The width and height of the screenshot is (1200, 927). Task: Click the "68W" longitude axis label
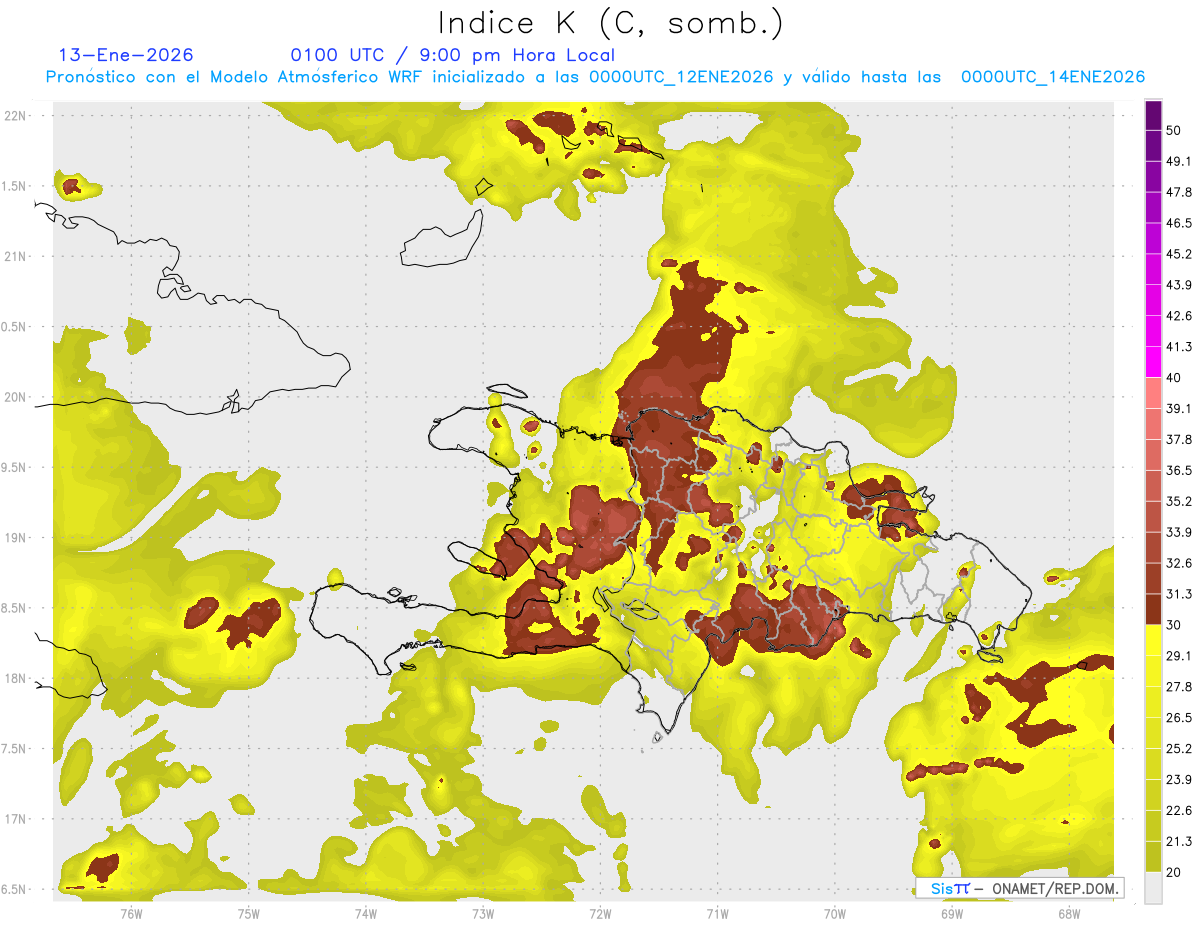pos(1069,913)
